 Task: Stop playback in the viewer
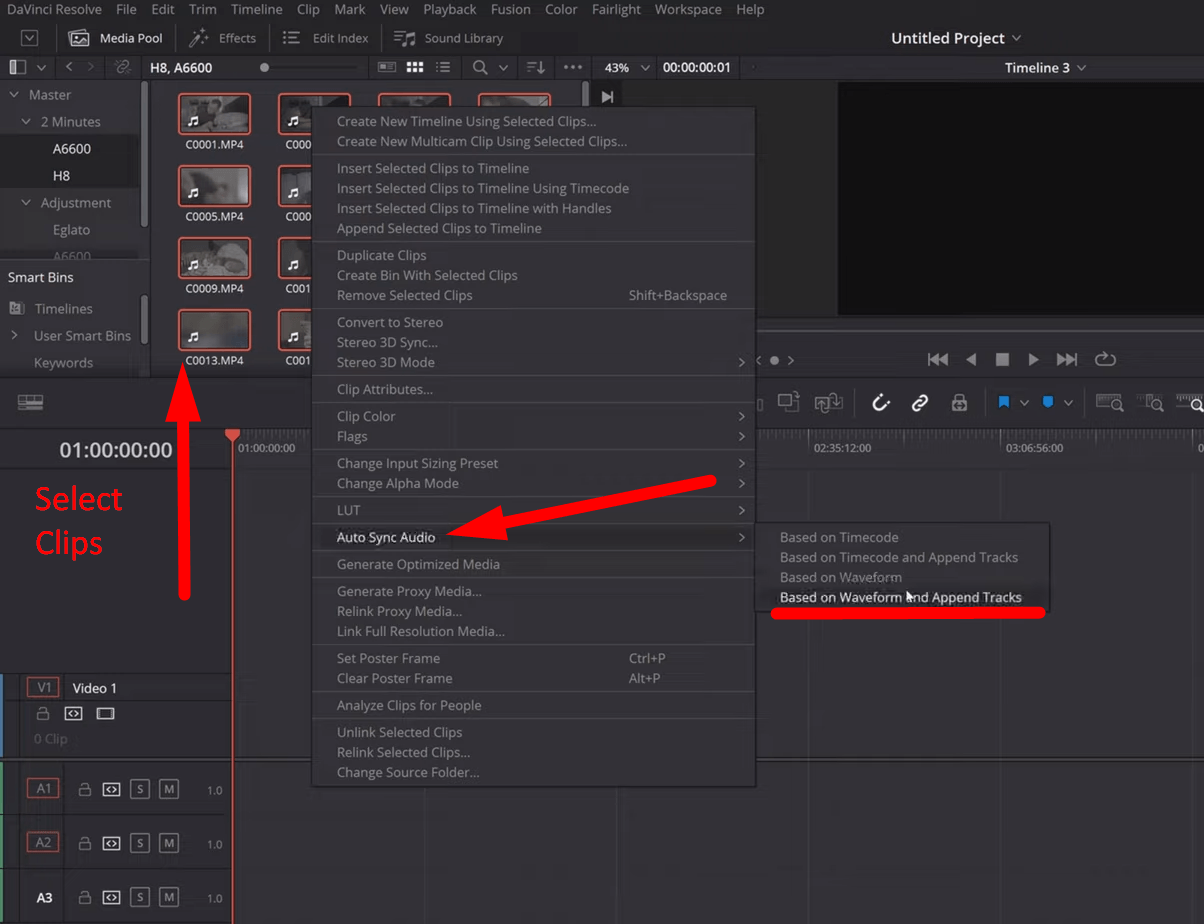[x=1002, y=359]
